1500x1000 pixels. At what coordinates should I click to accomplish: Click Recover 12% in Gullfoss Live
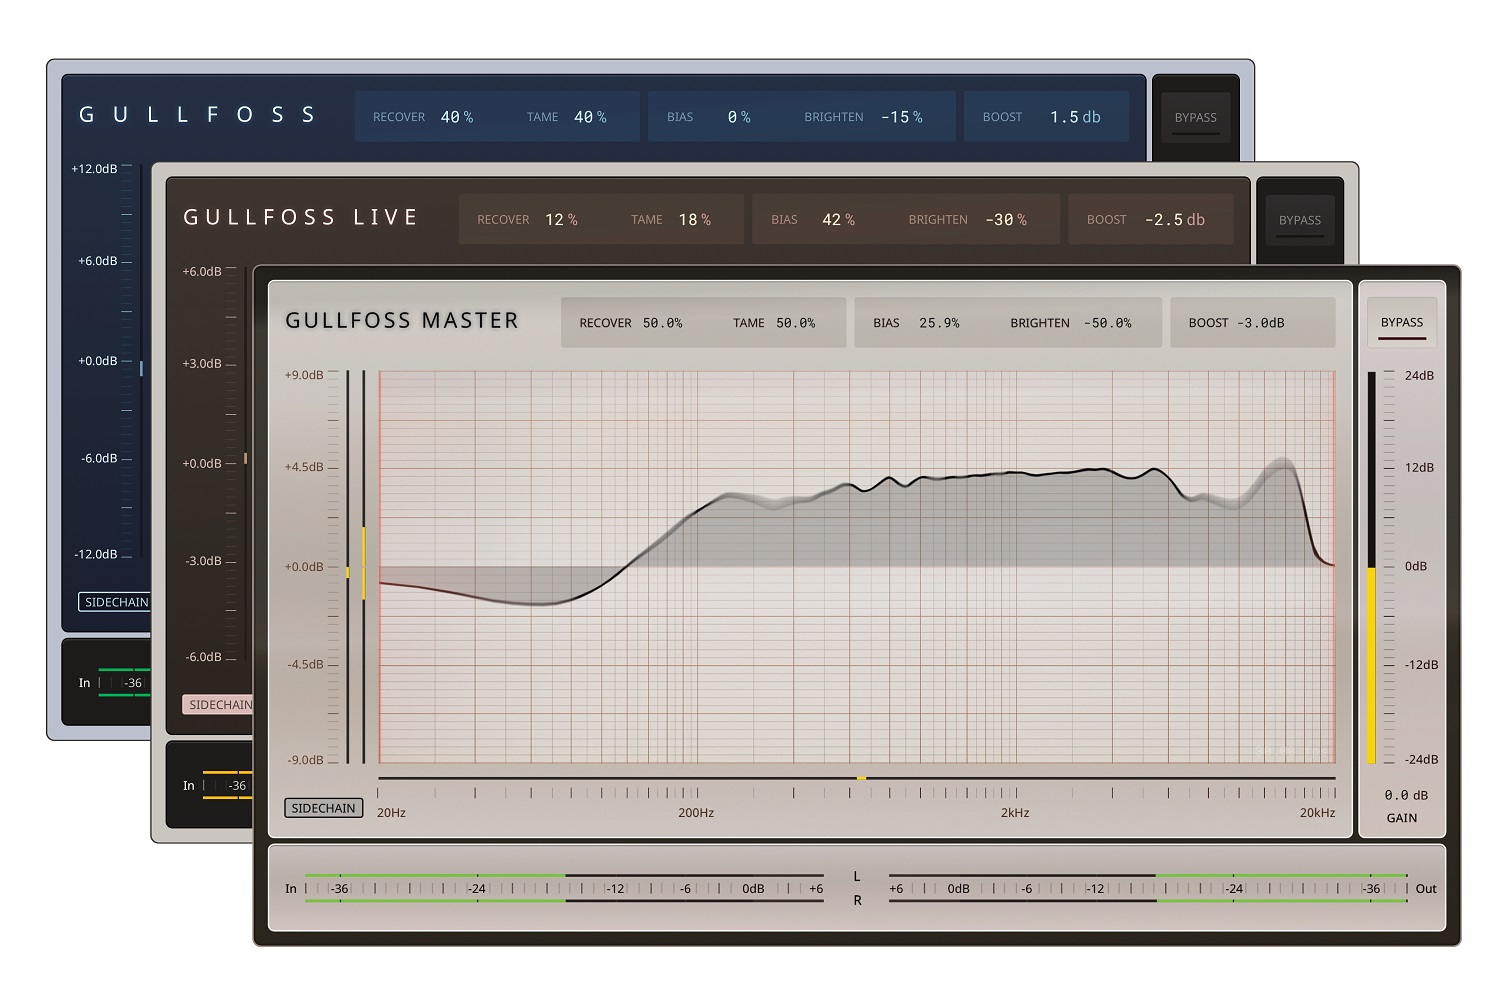(561, 220)
